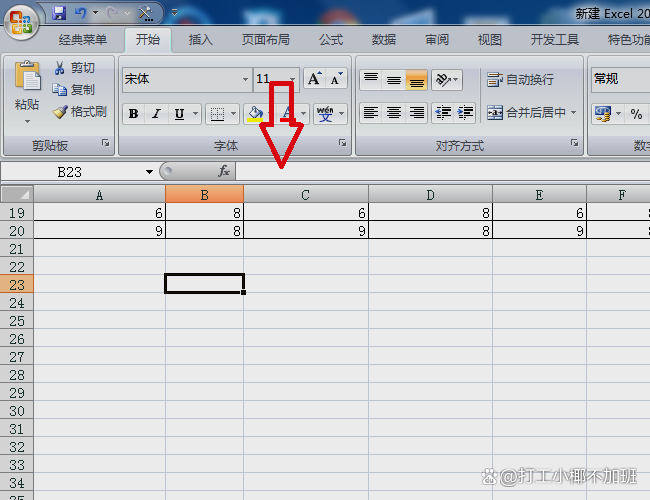Open the borders dropdown arrow

(233, 114)
